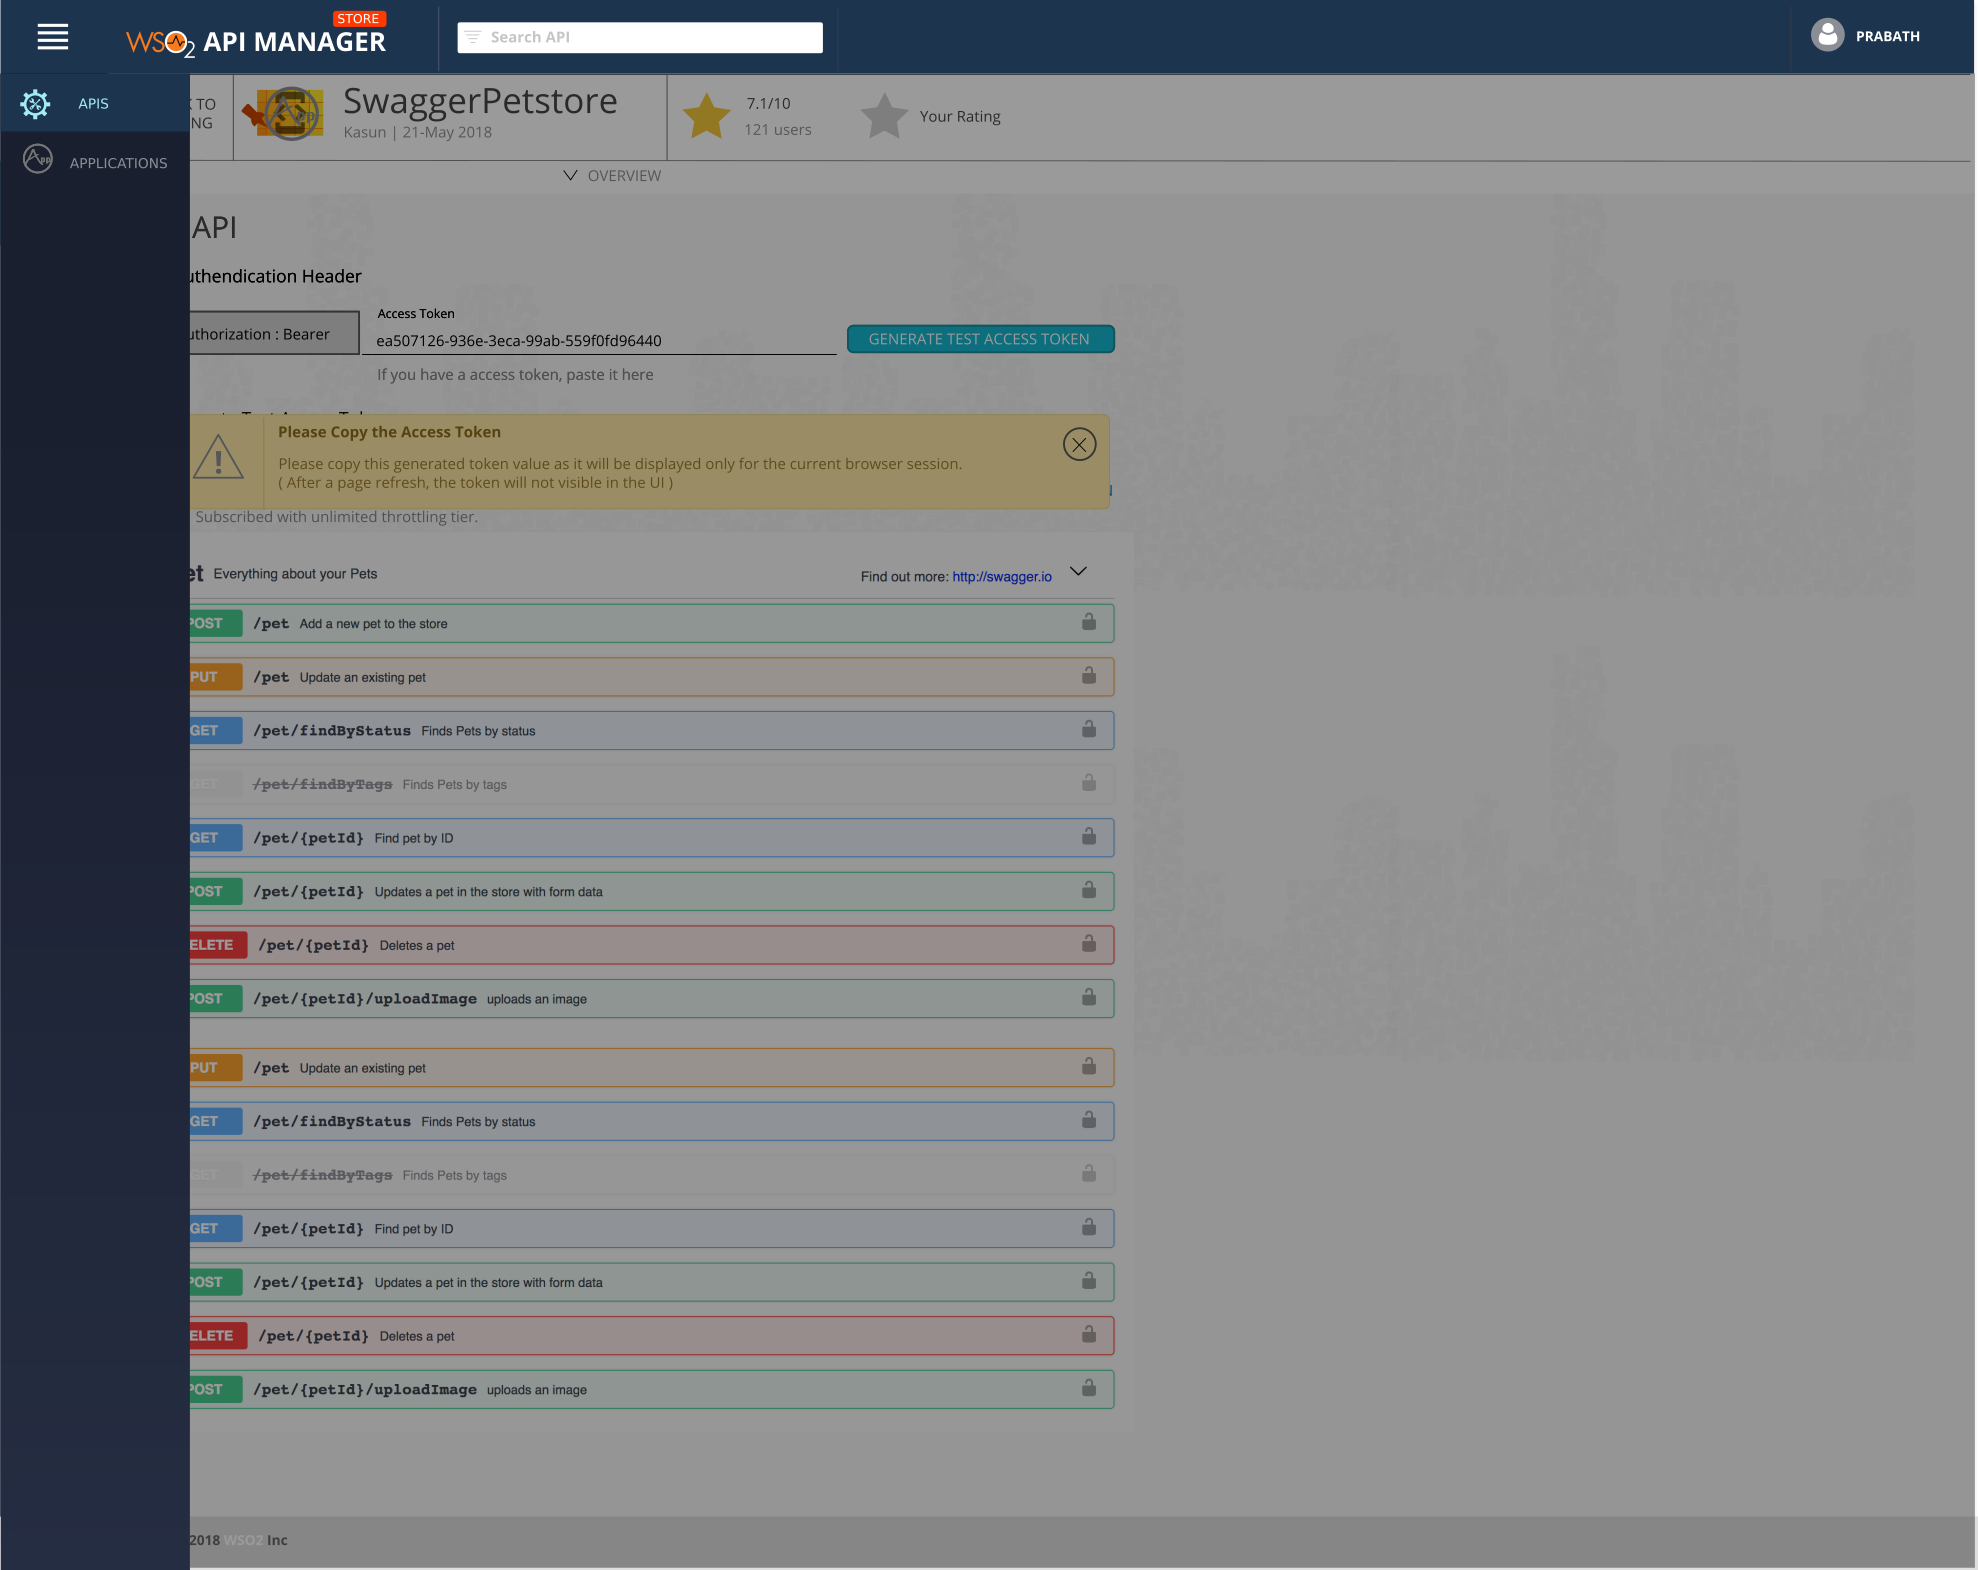Click the APIs gear icon in sidebar

35,104
